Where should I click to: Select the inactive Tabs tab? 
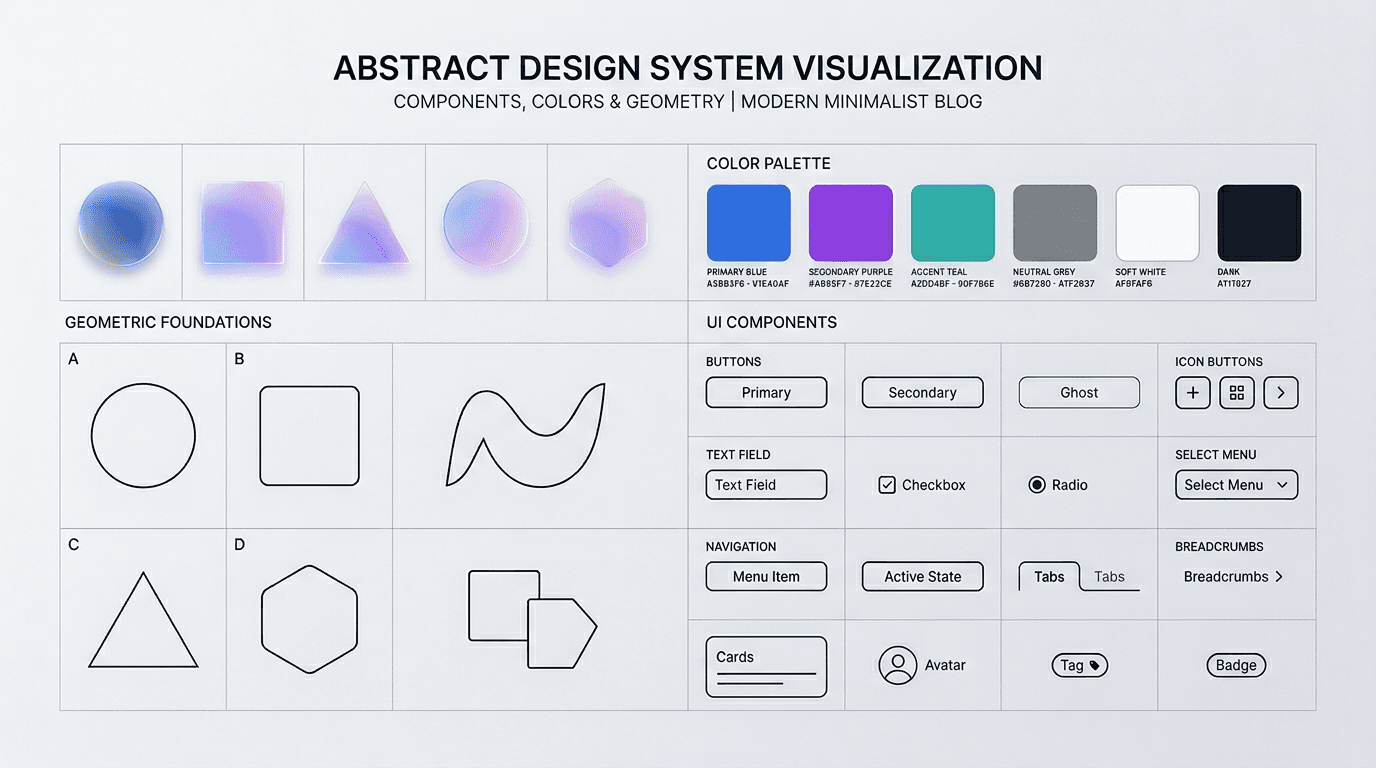click(1110, 576)
